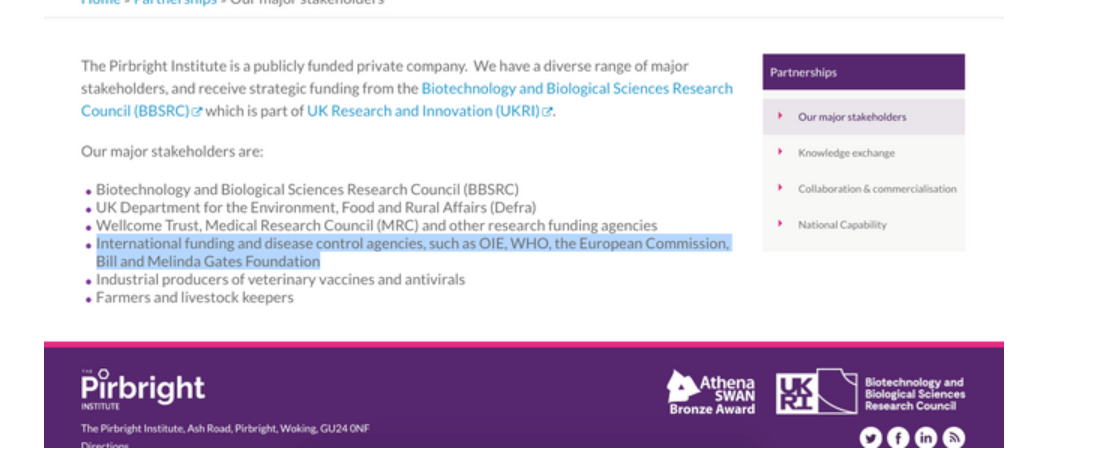Open UK Research and Innovation (UKRI) link

pos(423,111)
